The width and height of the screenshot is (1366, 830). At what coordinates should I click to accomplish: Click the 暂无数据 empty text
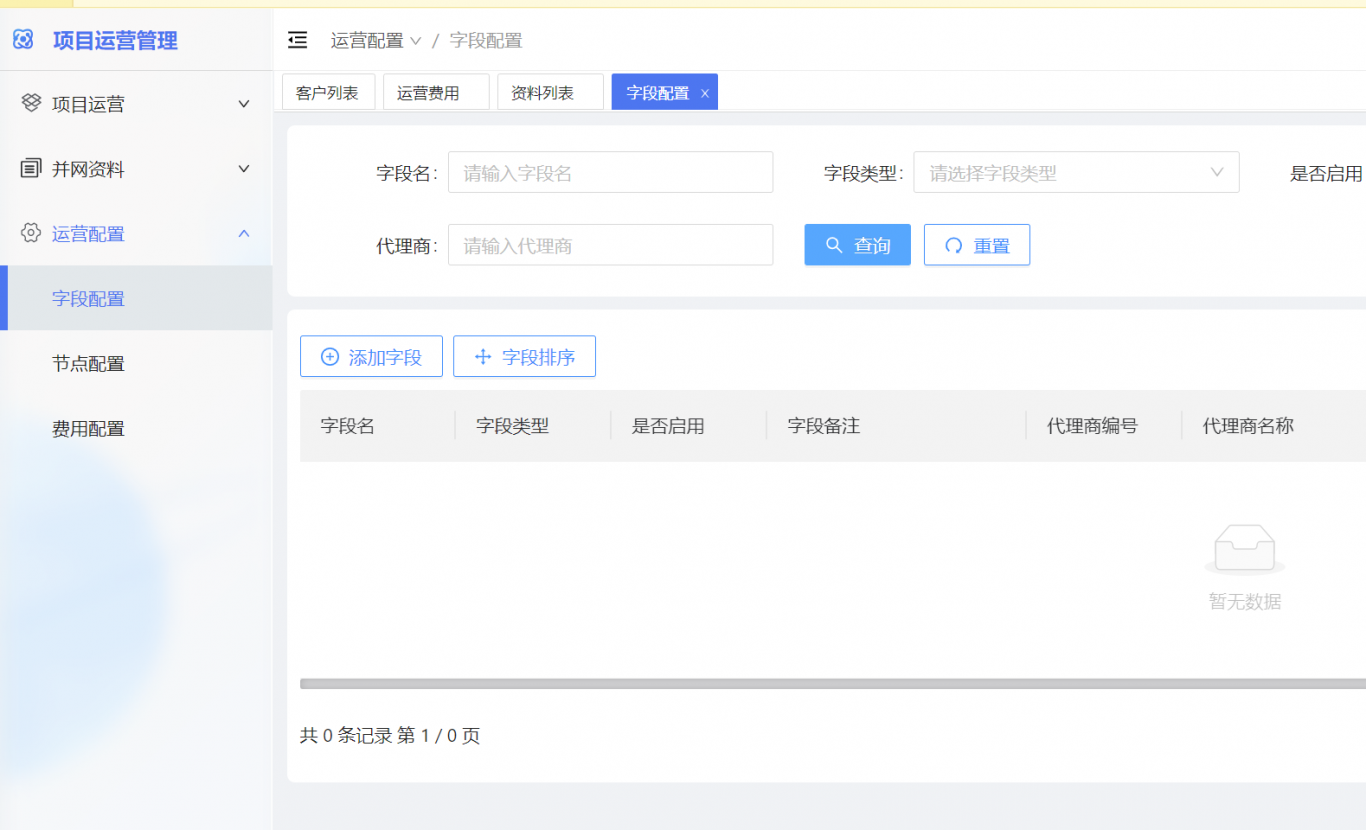pos(1245,602)
